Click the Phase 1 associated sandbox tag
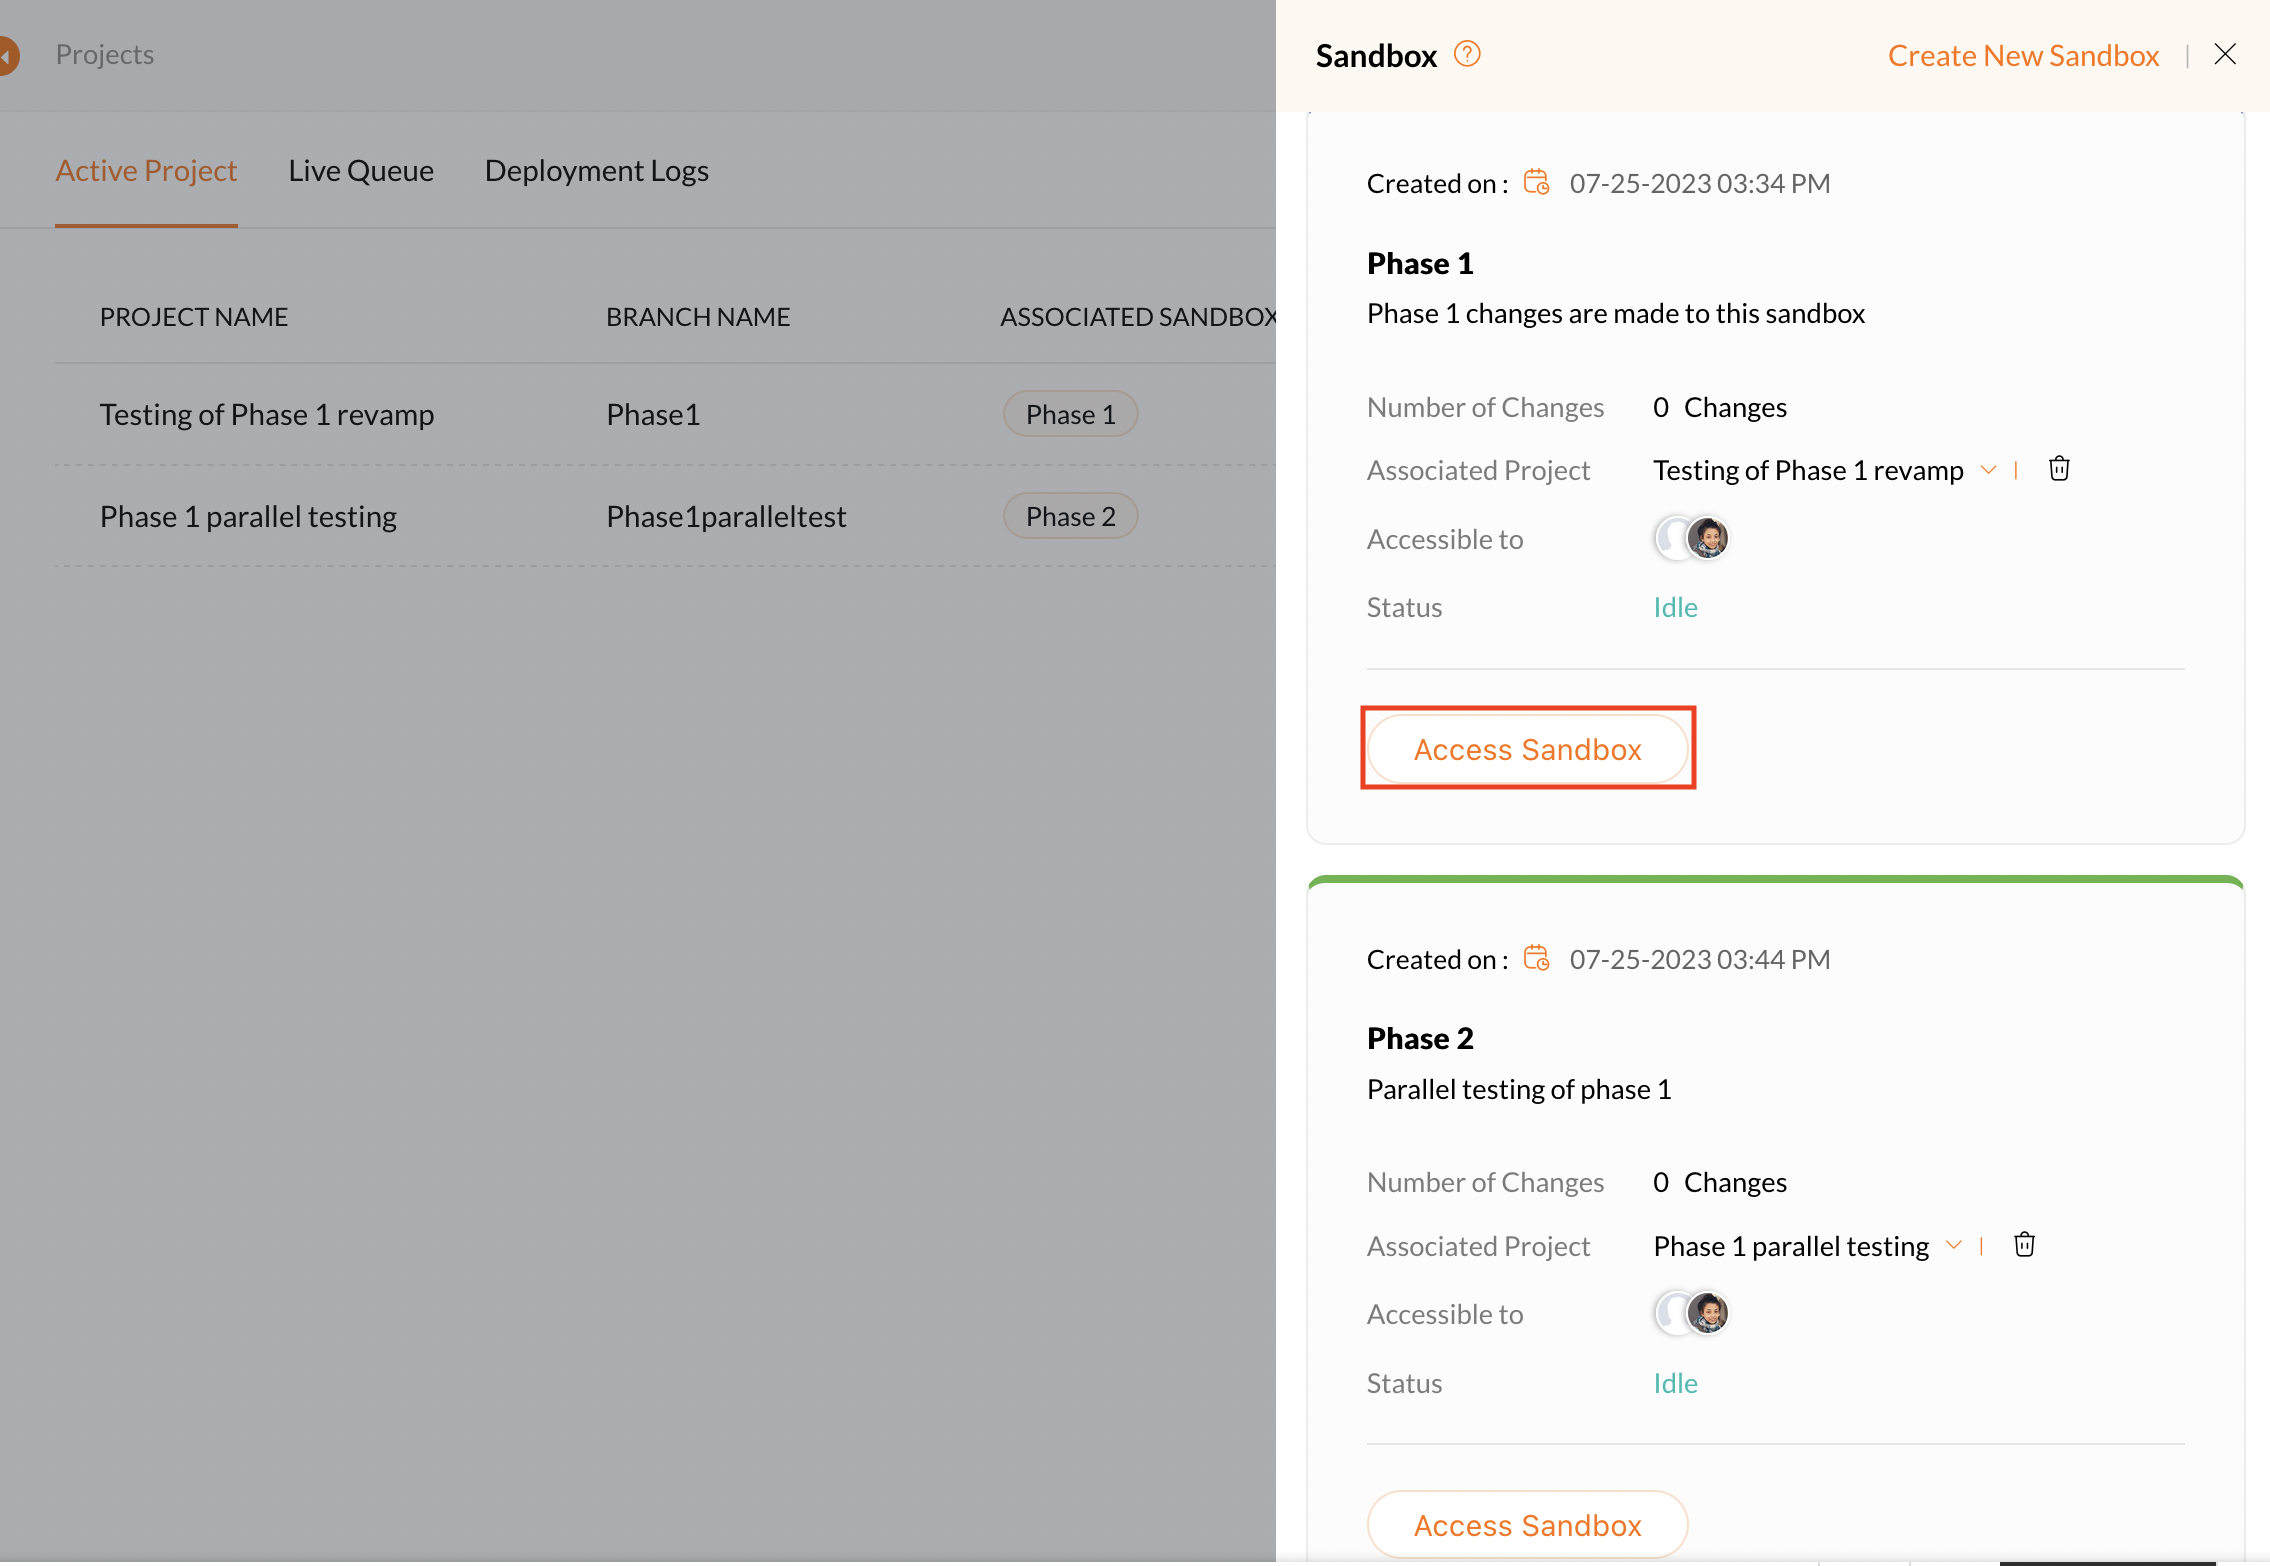 (1070, 415)
